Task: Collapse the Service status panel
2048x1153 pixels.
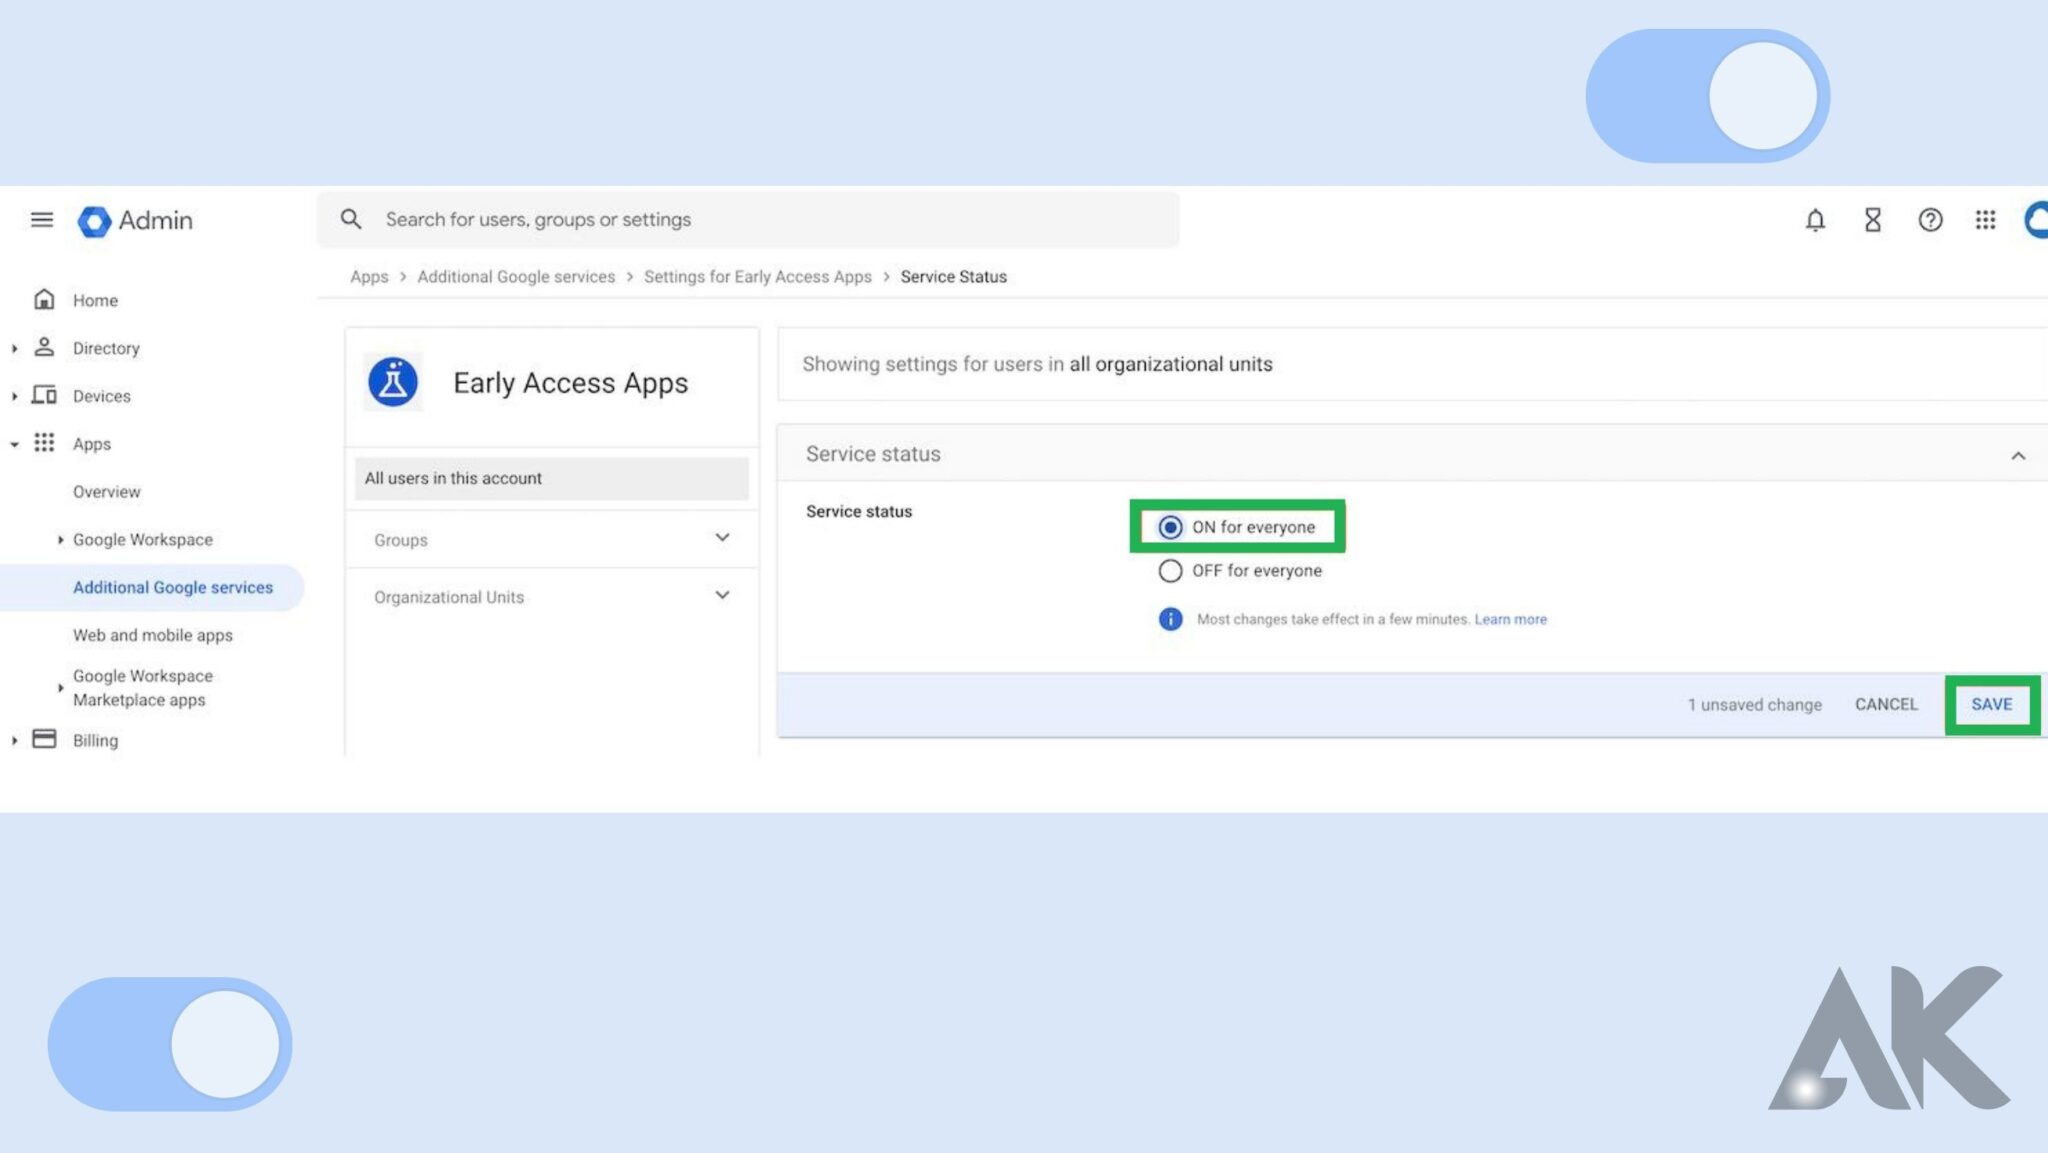Action: [2017, 453]
